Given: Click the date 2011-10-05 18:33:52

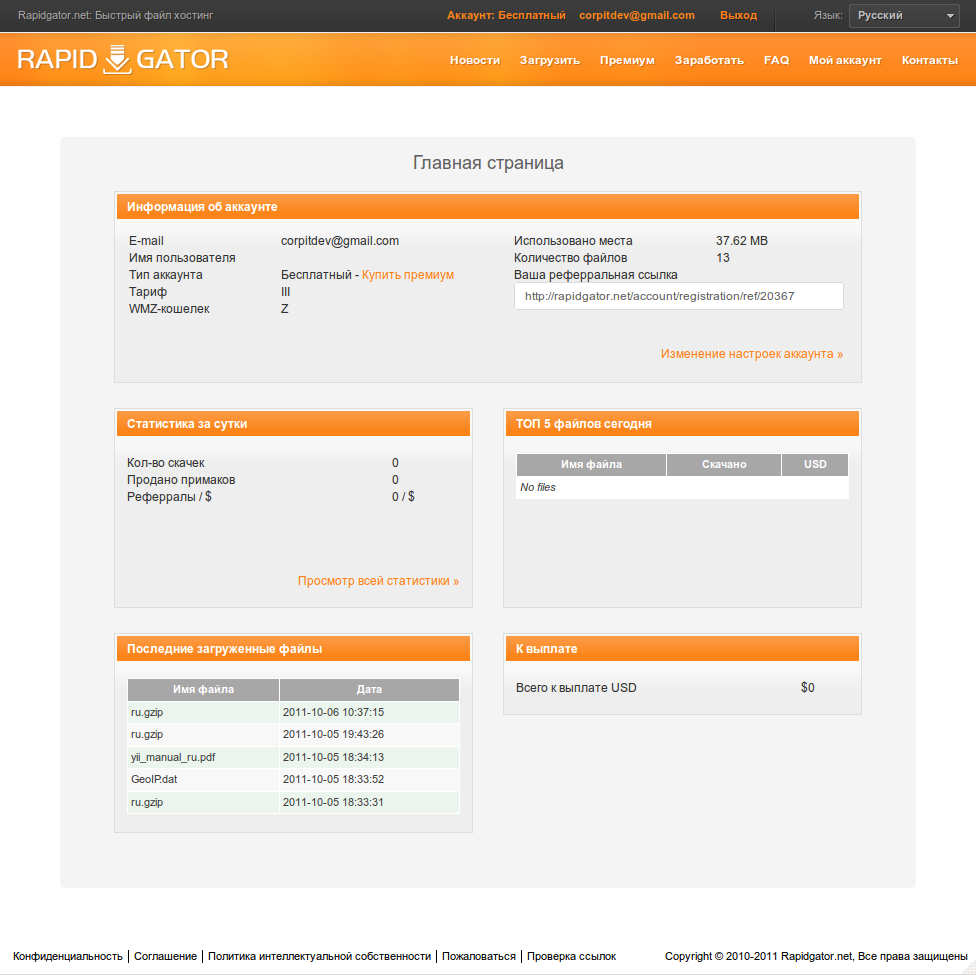Looking at the screenshot, I should (333, 780).
